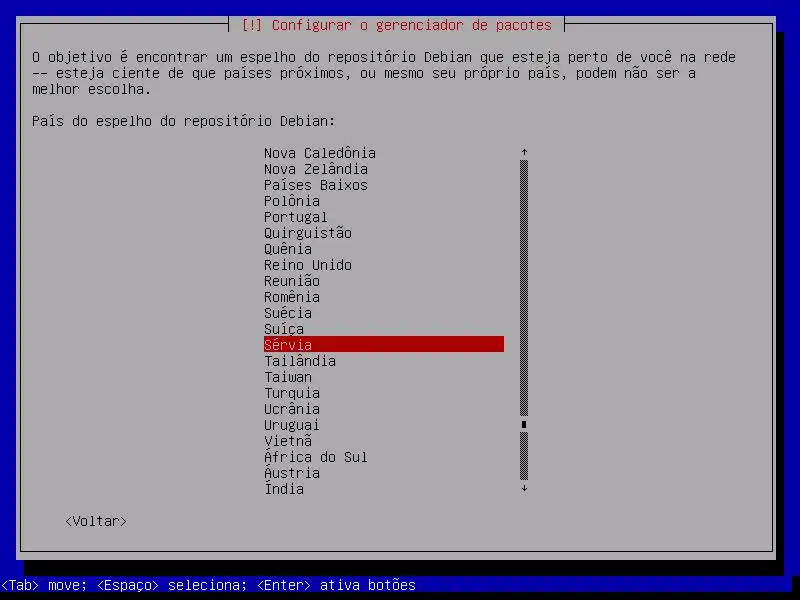Go back with the Voltar button
This screenshot has width=800, height=600.
point(96,521)
